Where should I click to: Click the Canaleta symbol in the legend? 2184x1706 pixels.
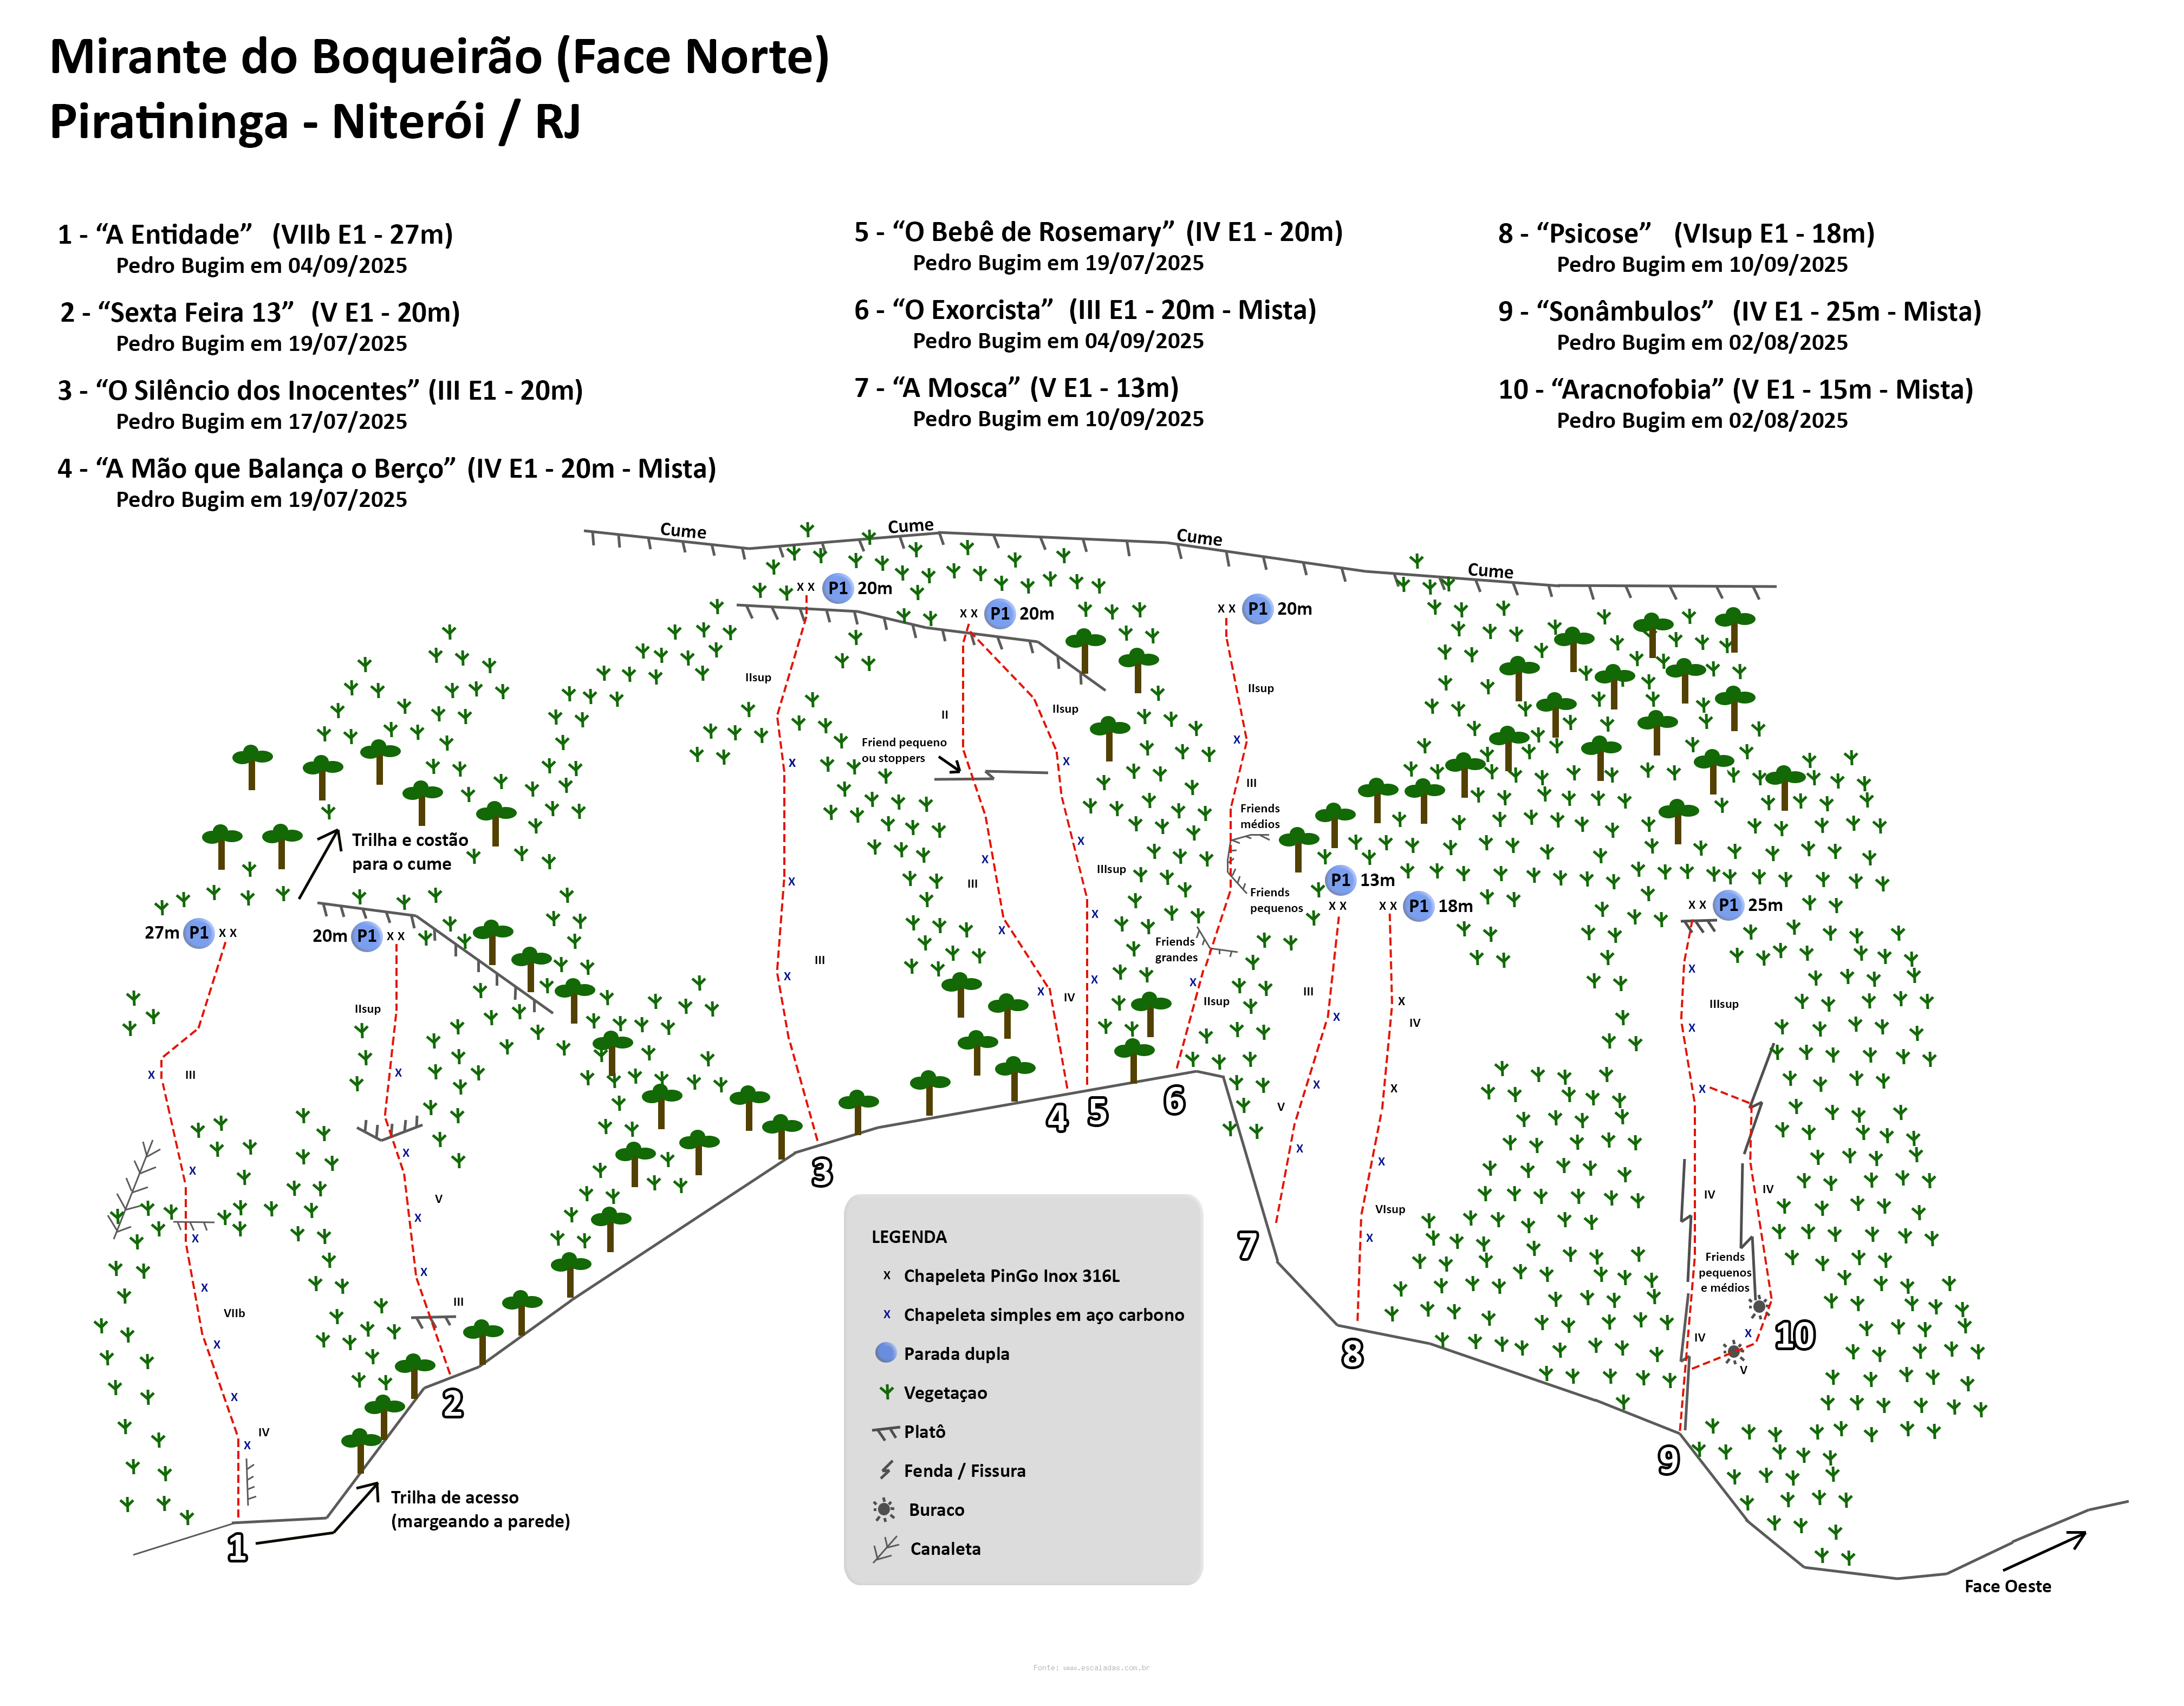[x=885, y=1549]
